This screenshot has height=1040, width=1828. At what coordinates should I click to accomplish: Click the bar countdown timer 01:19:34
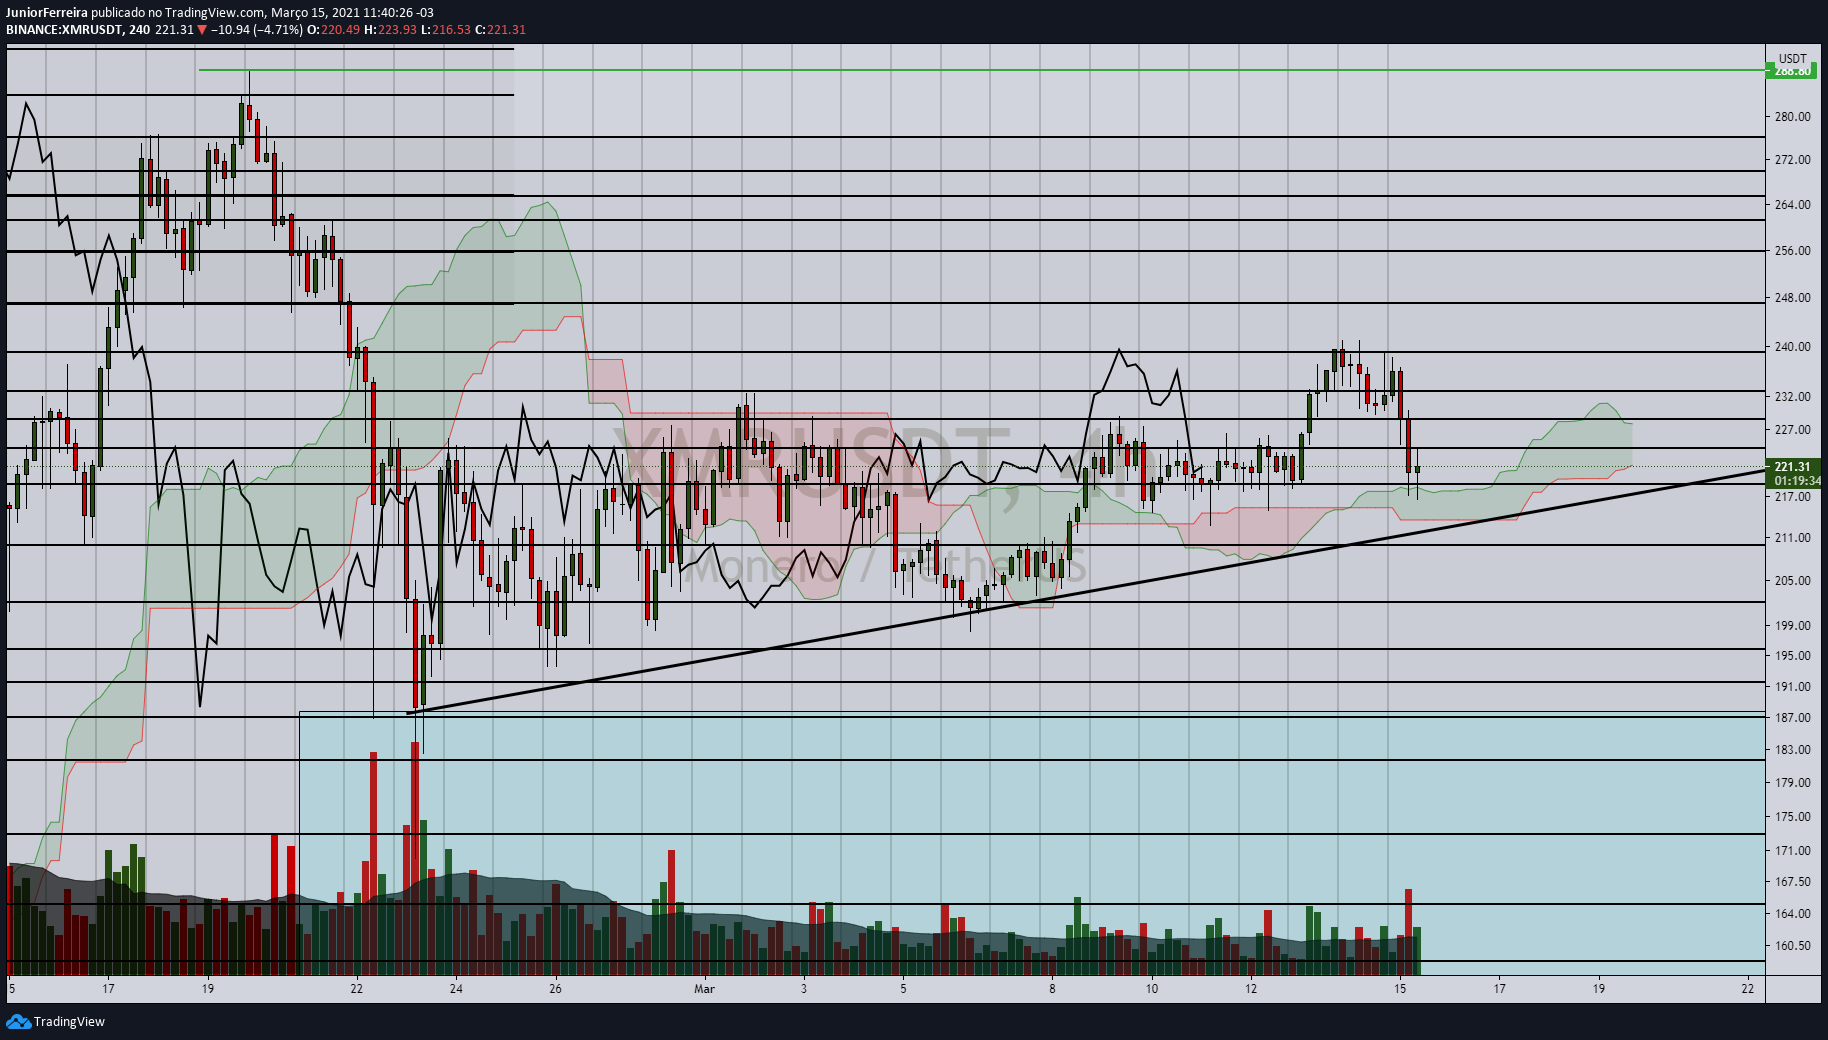[x=1796, y=481]
